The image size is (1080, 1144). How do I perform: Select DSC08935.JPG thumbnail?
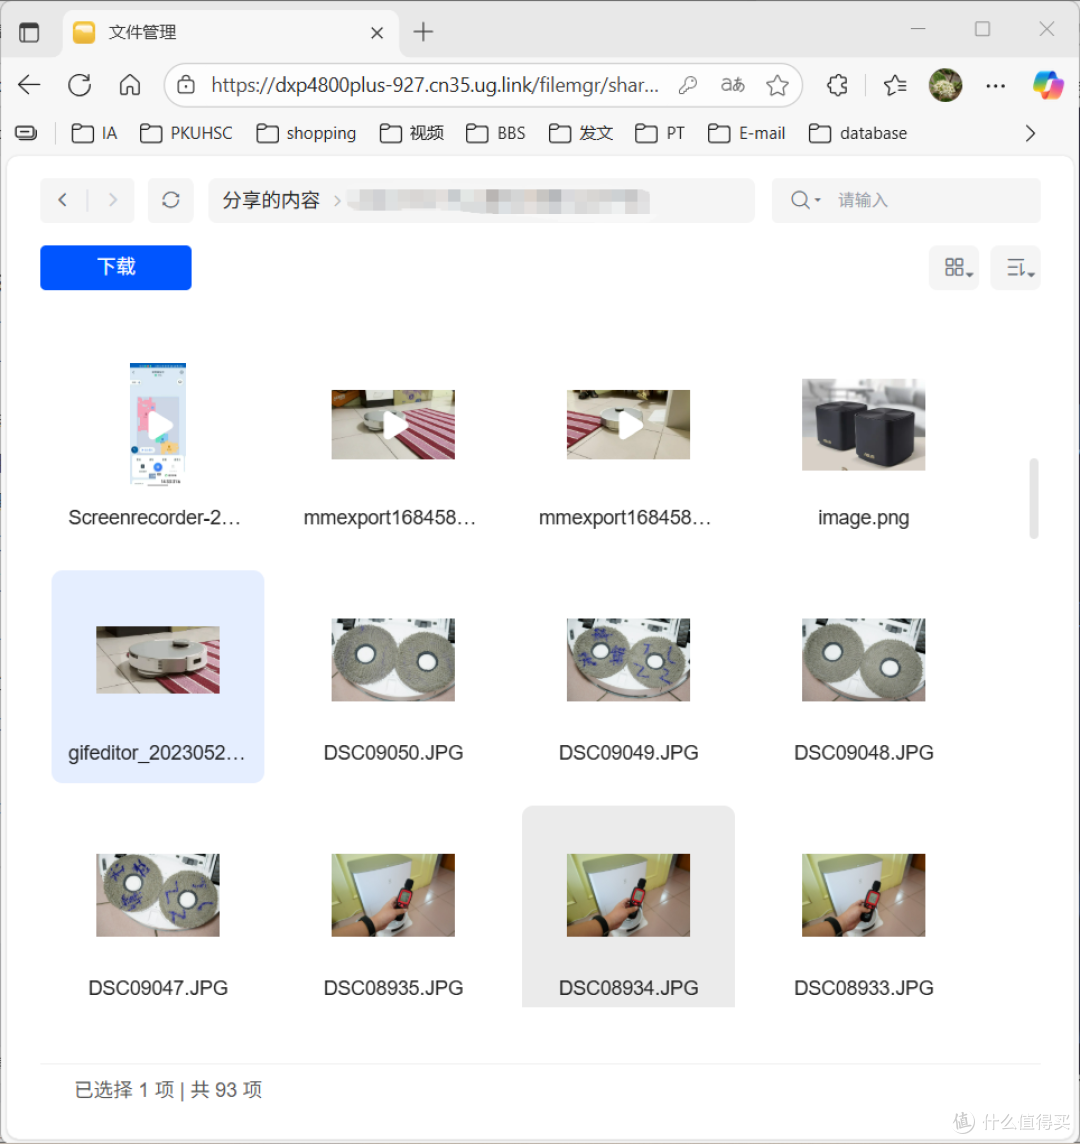pos(393,895)
